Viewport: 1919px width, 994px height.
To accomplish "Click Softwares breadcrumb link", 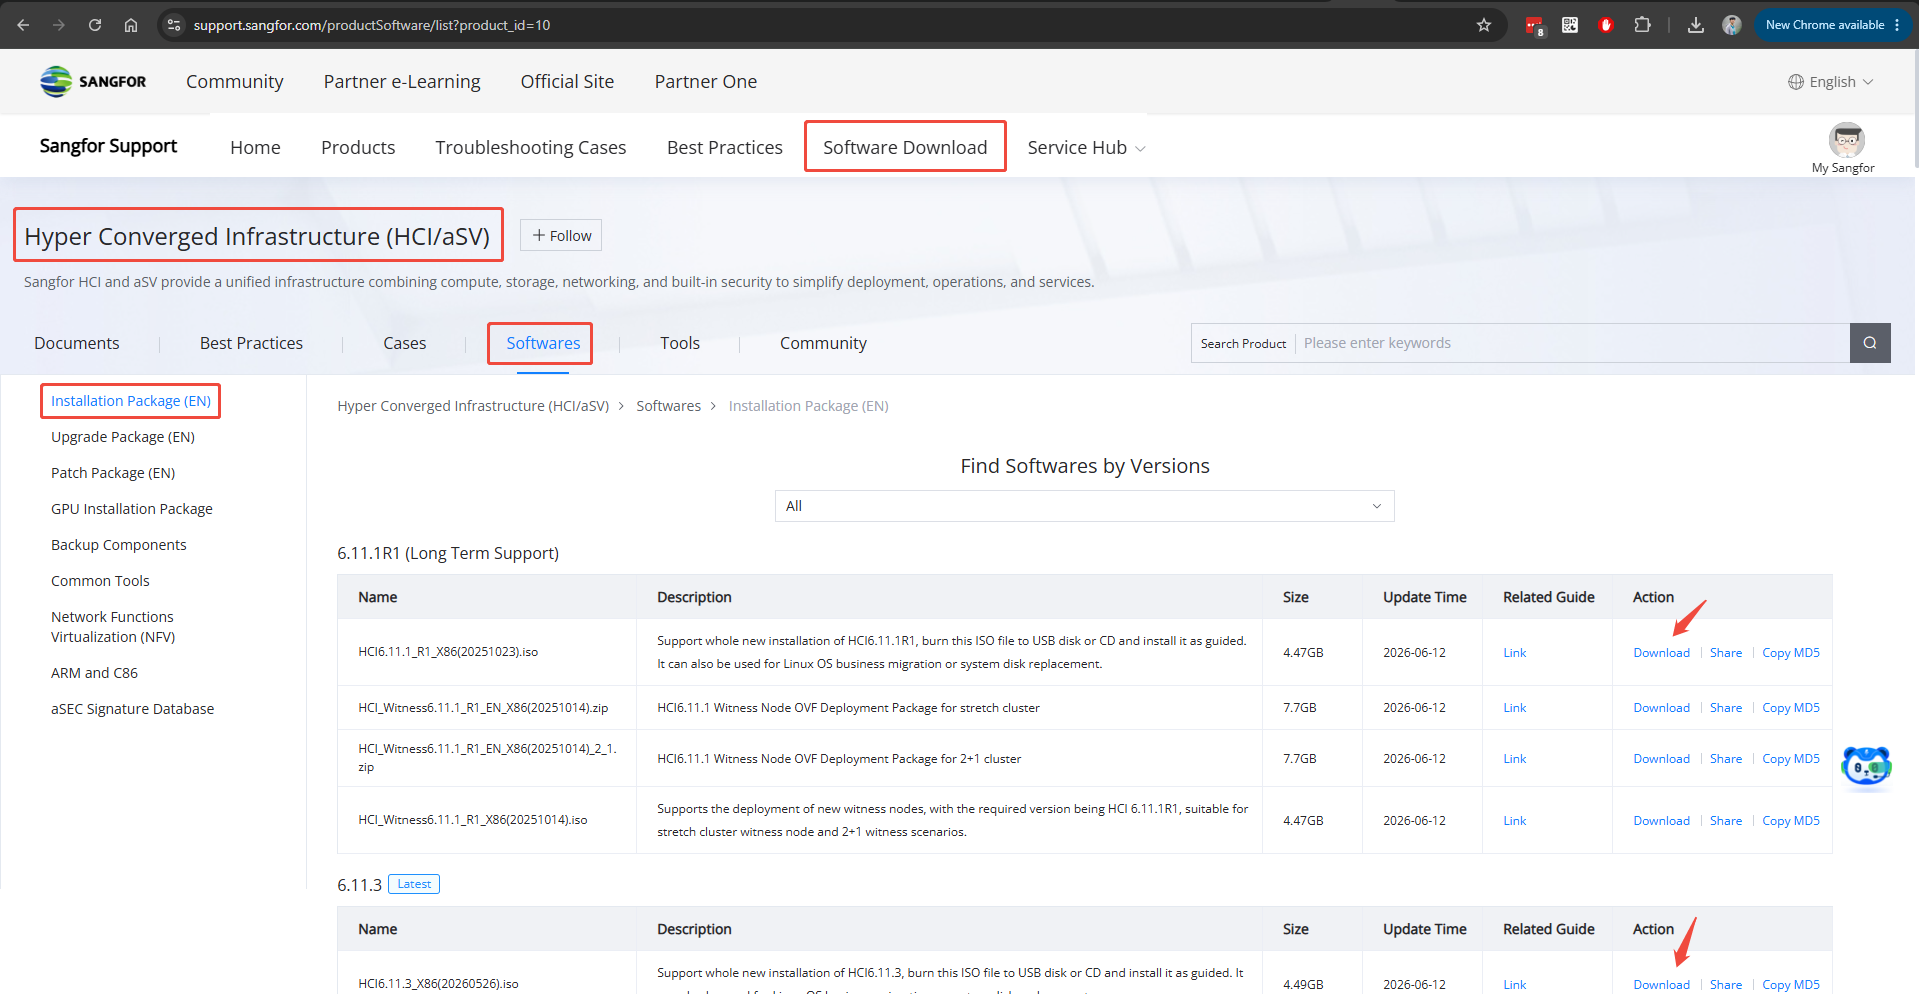I will coord(668,406).
